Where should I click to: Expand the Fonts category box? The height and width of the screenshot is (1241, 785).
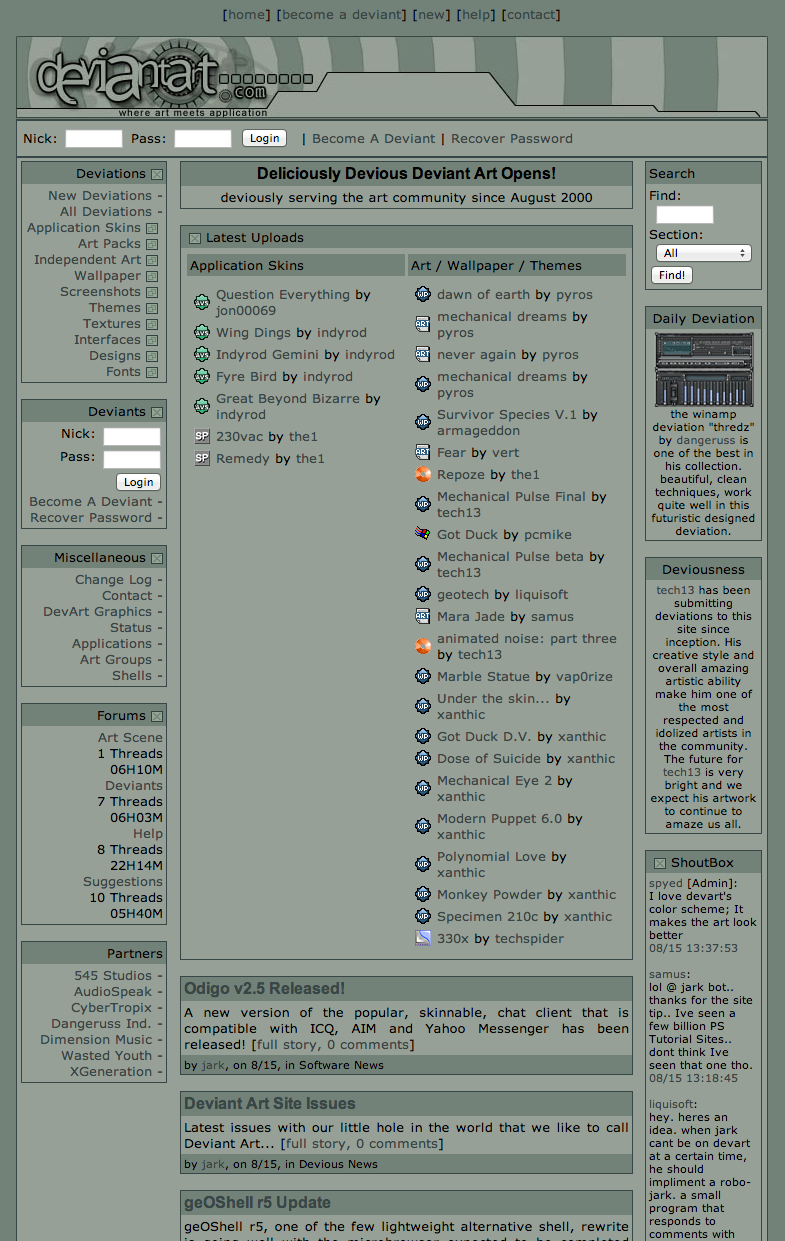[x=152, y=372]
